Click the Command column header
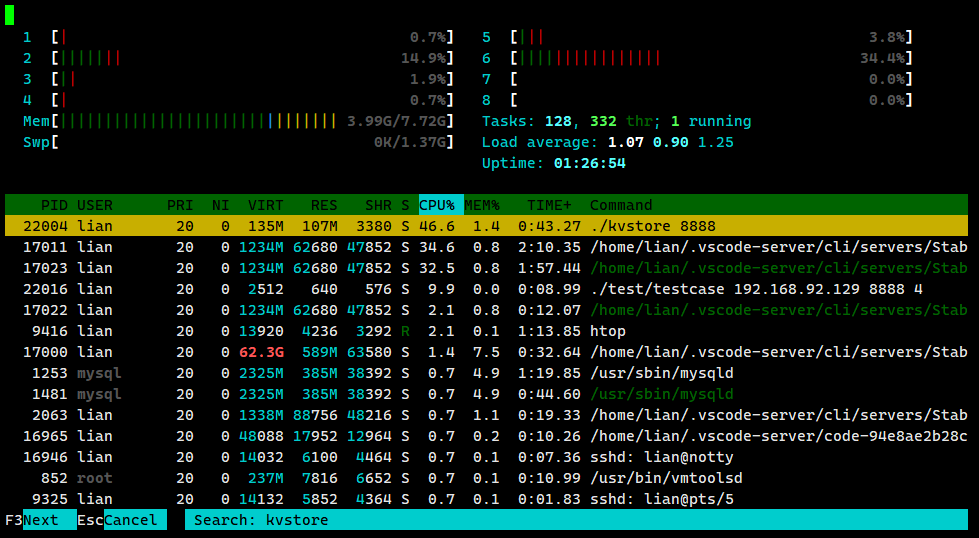This screenshot has height=538, width=979. (621, 205)
